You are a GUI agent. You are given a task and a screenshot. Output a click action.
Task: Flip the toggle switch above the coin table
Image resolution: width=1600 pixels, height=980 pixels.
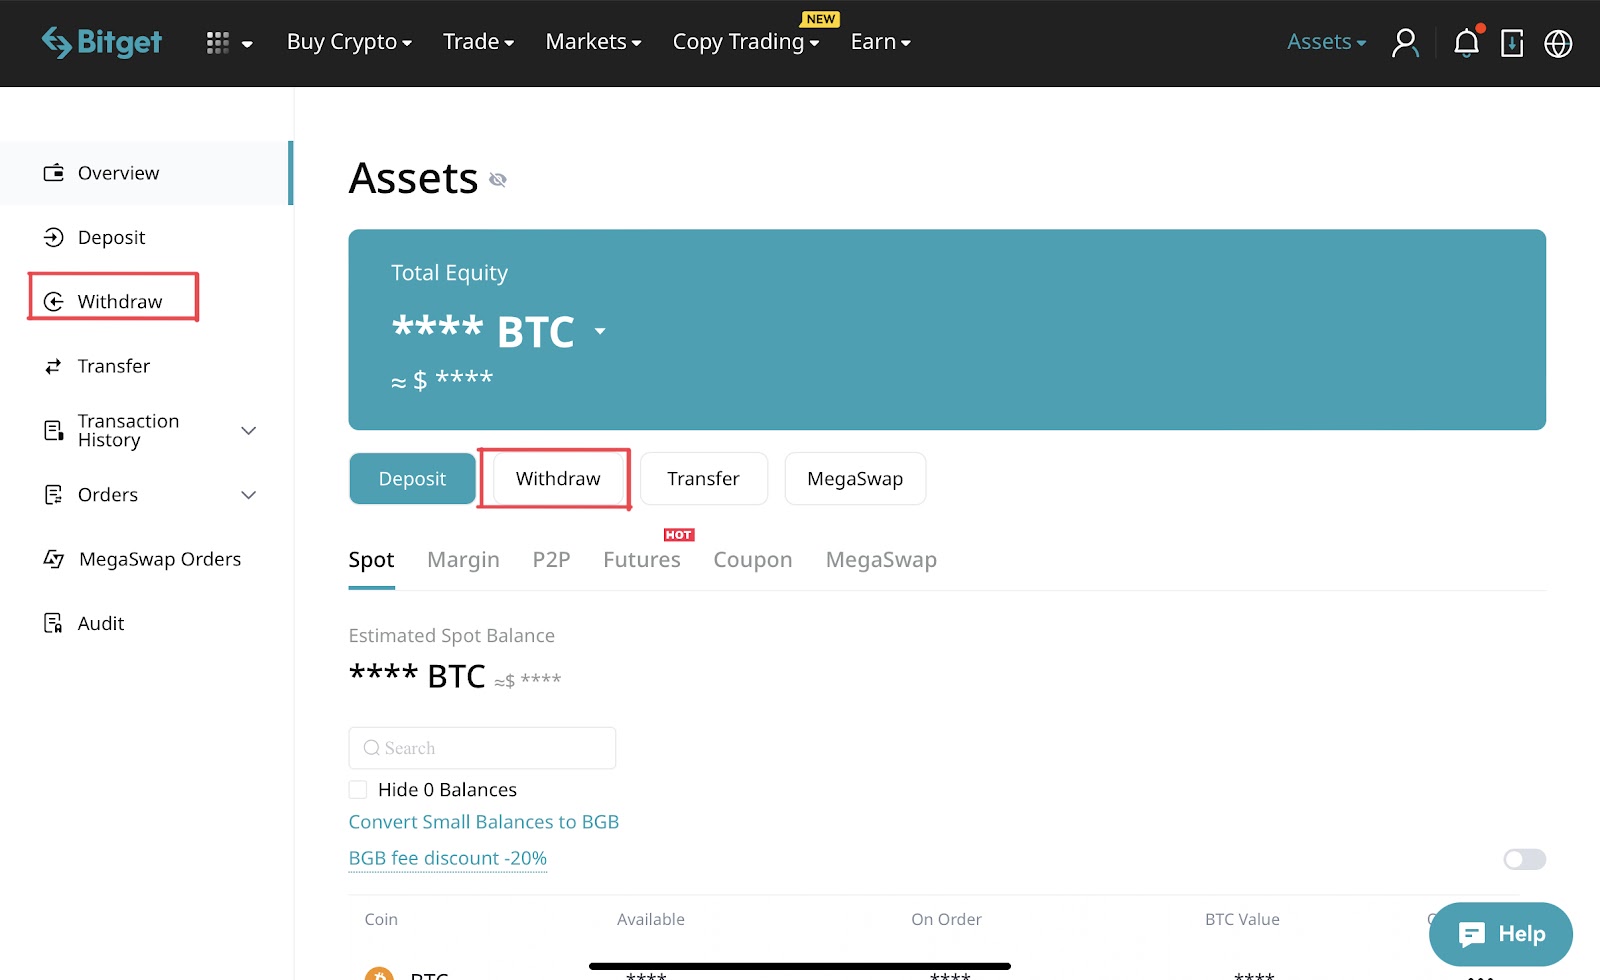point(1523,859)
